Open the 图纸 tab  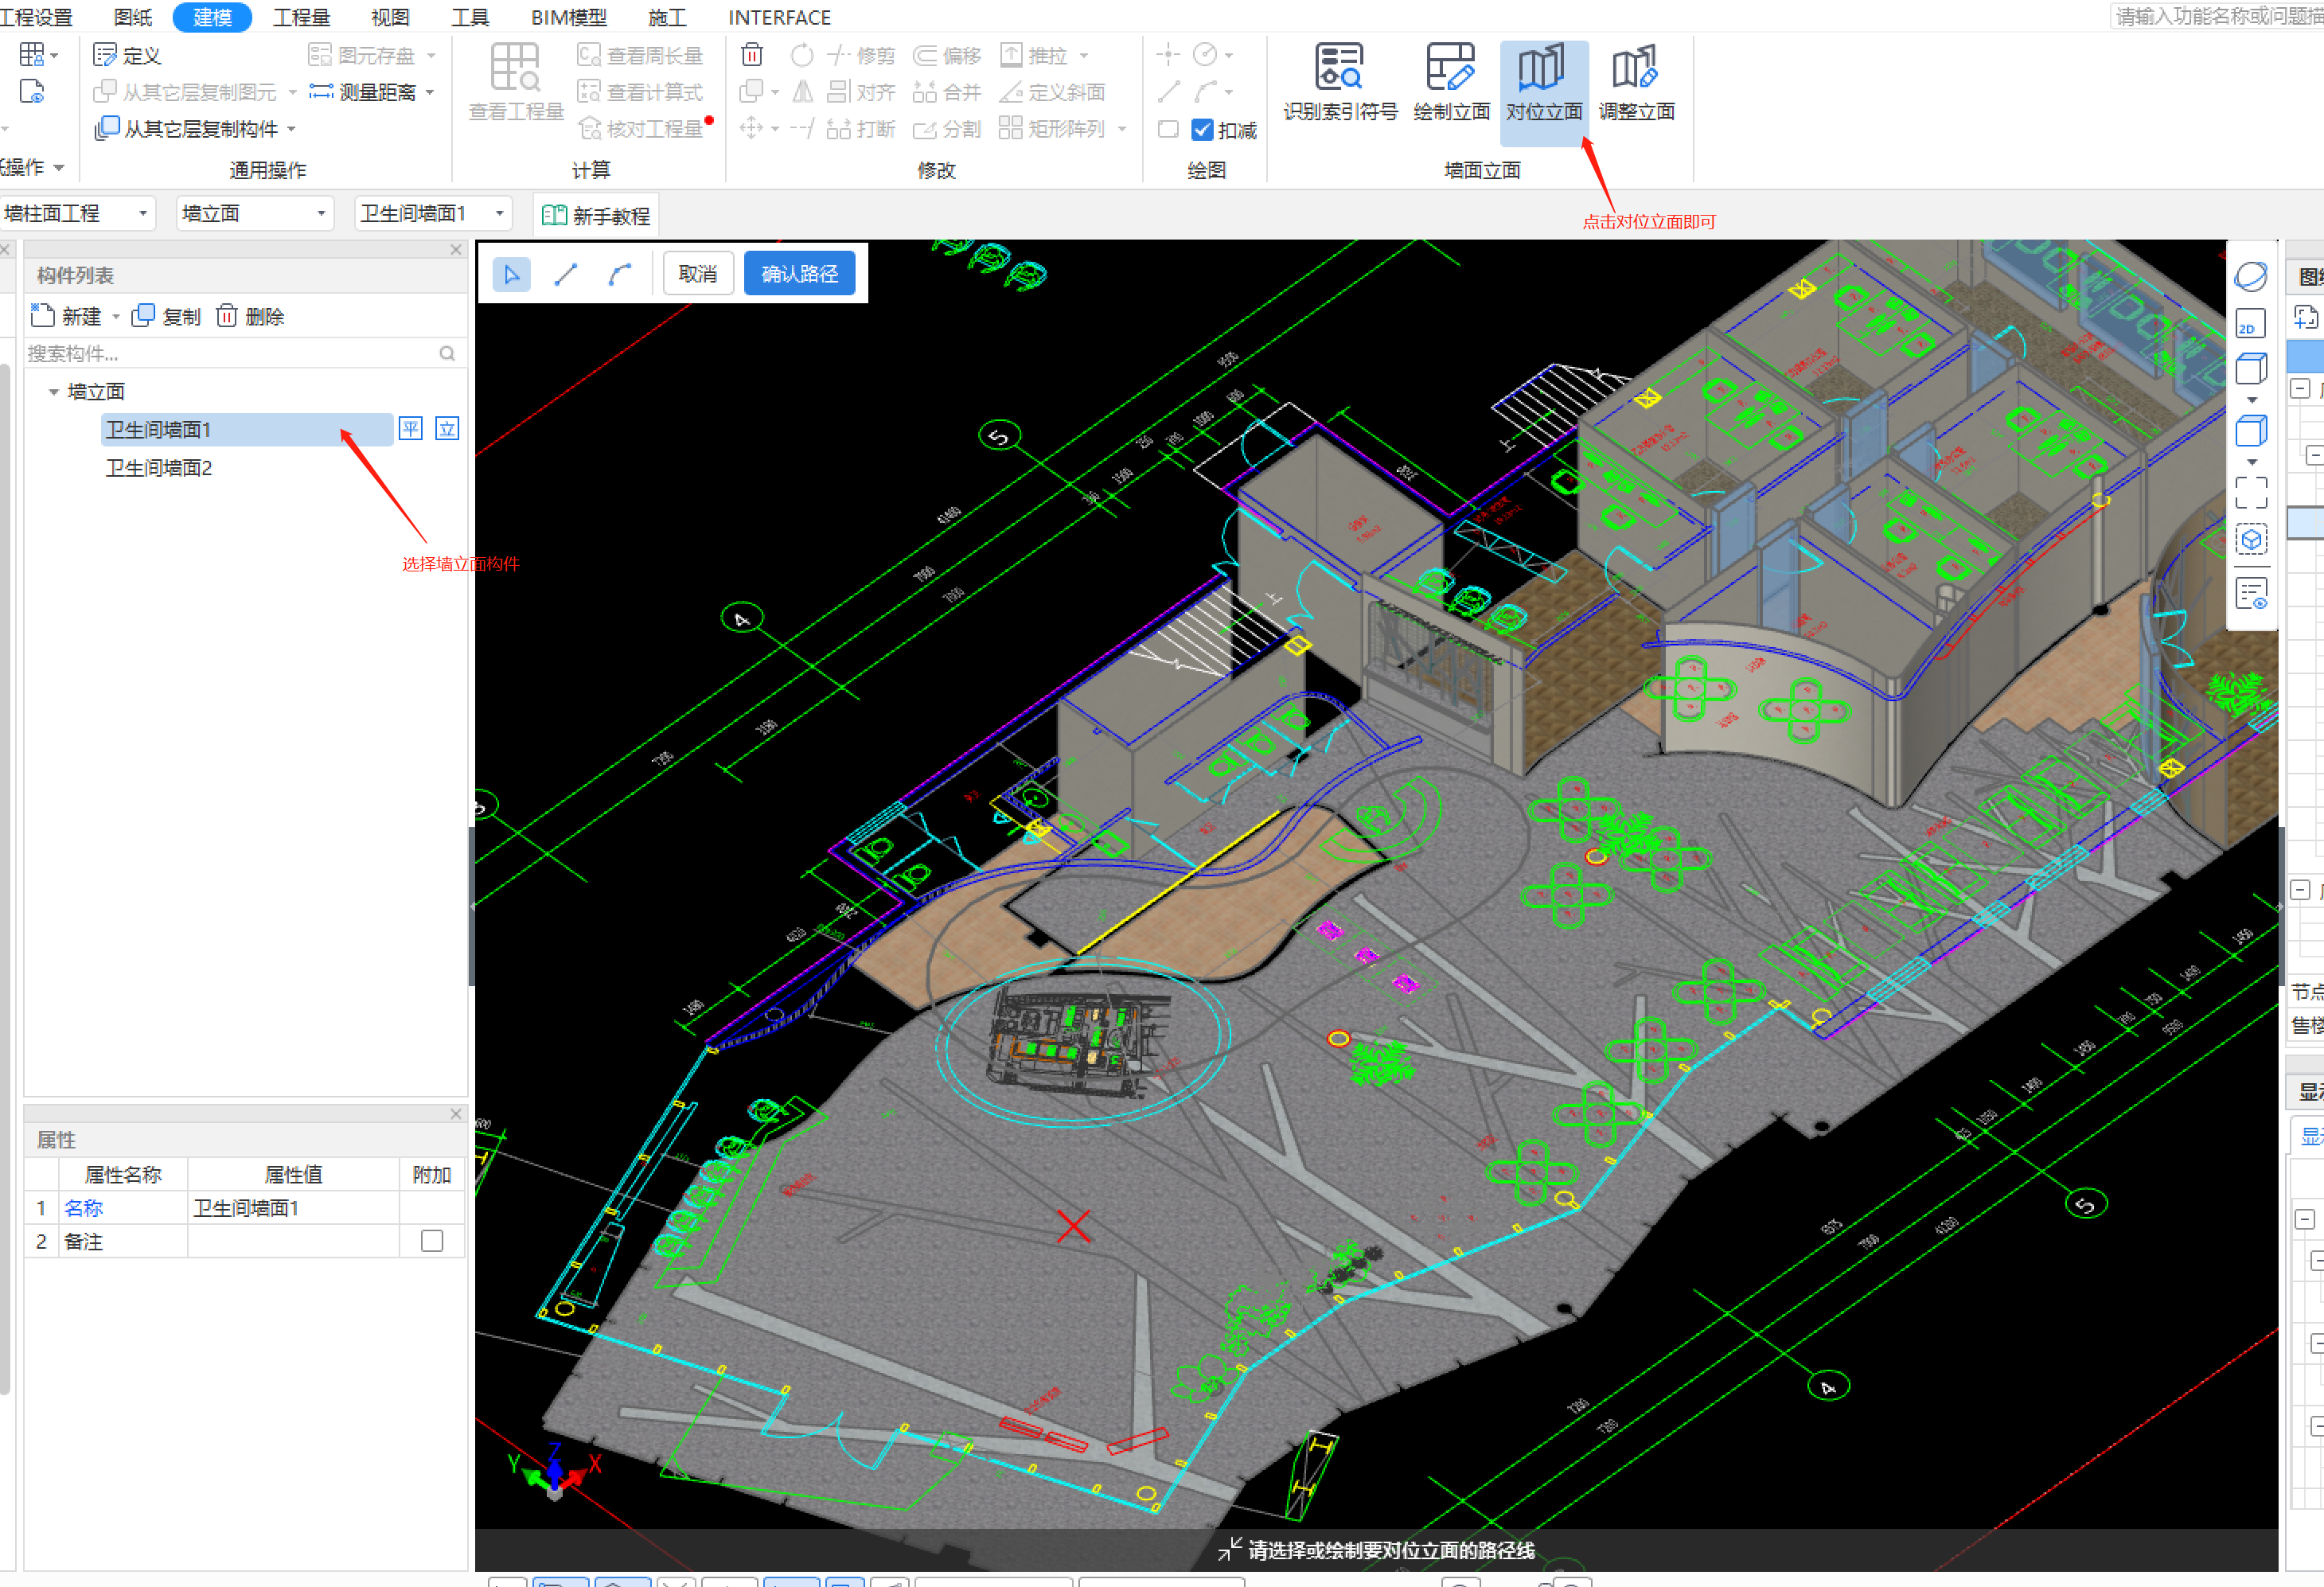point(133,17)
